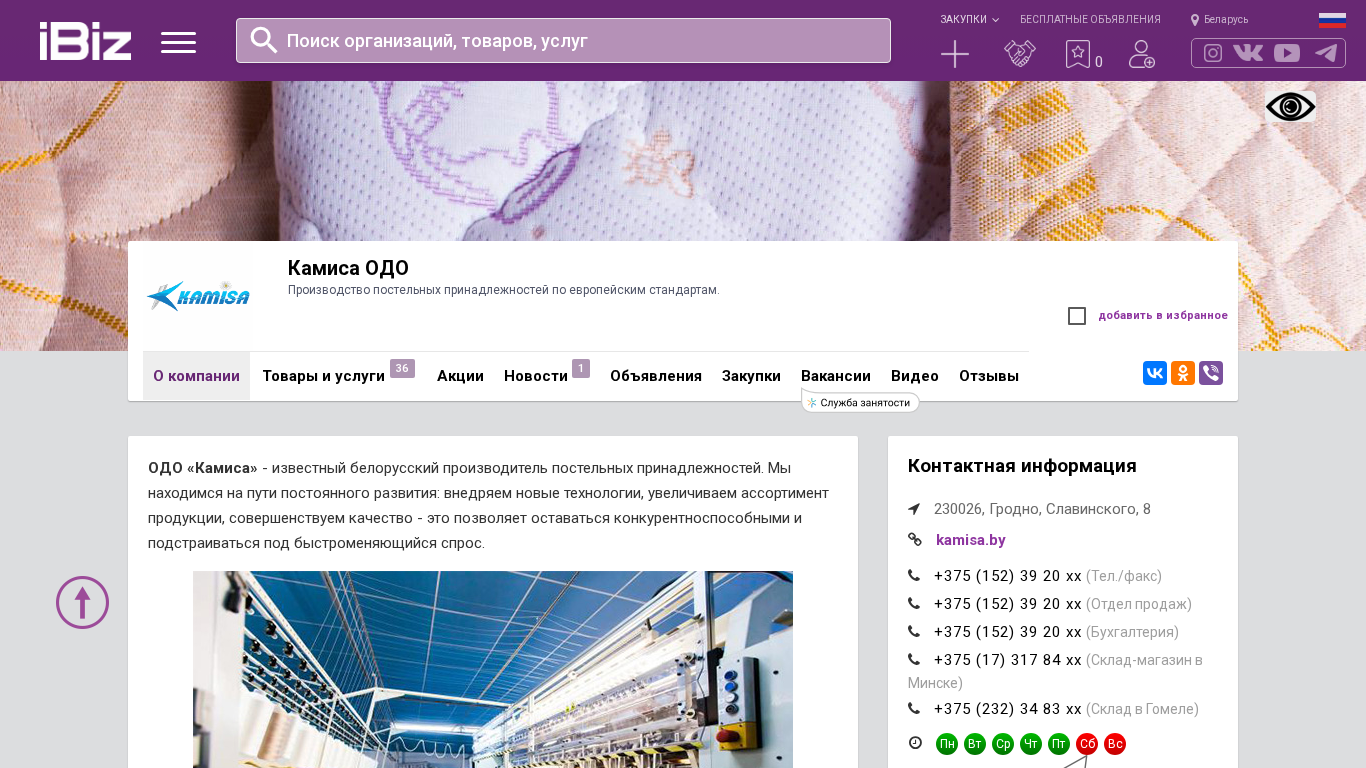Open the Акции tab
The width and height of the screenshot is (1366, 768).
click(460, 376)
